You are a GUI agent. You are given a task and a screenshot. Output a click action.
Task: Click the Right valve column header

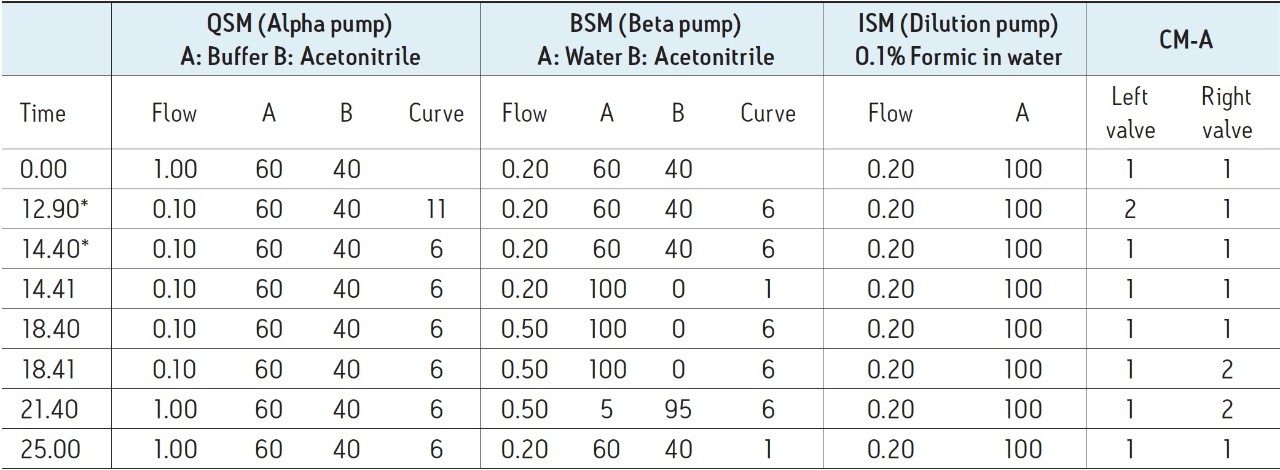(1227, 113)
